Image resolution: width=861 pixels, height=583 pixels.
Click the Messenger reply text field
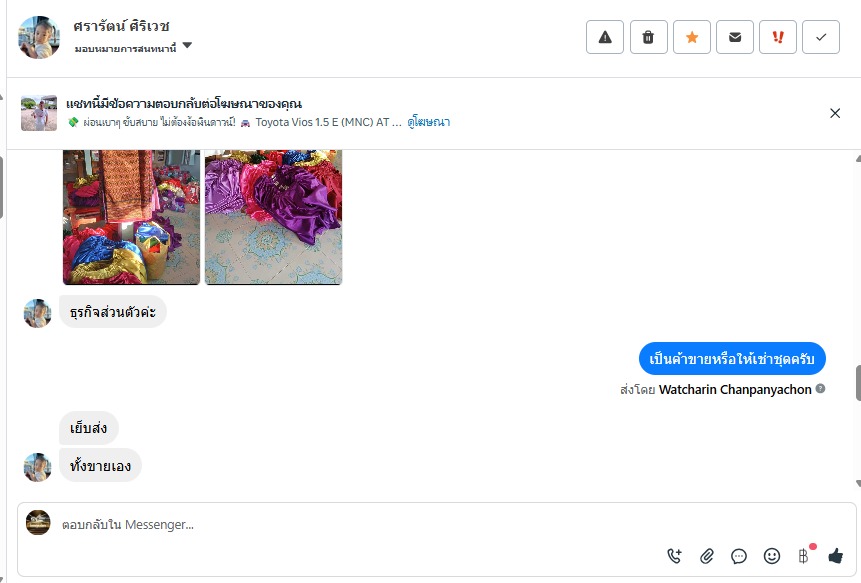click(x=357, y=525)
